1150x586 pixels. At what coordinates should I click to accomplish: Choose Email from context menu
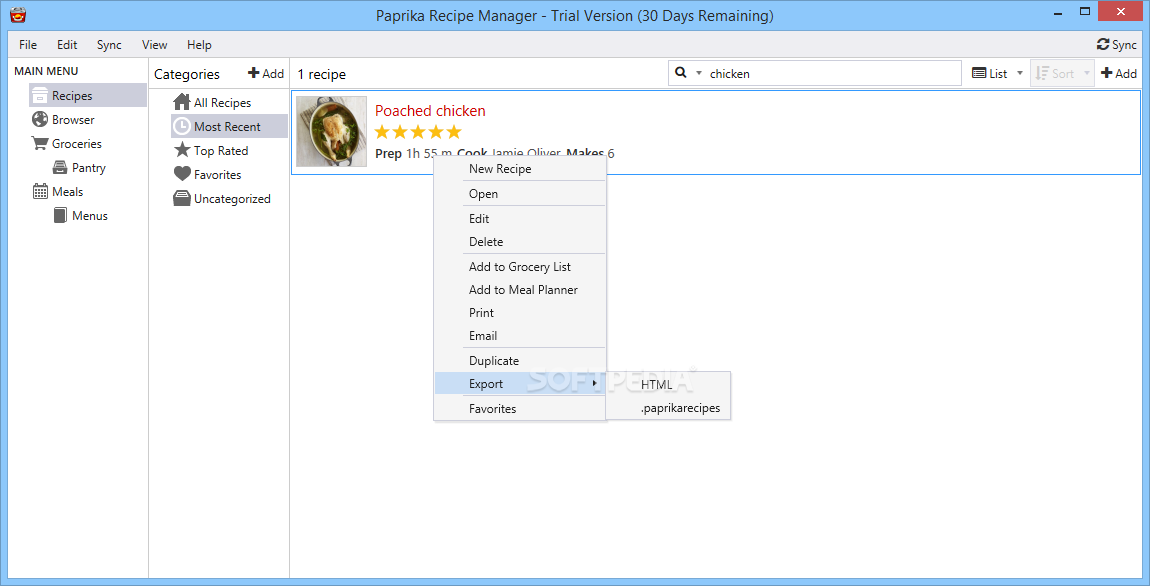point(520,335)
